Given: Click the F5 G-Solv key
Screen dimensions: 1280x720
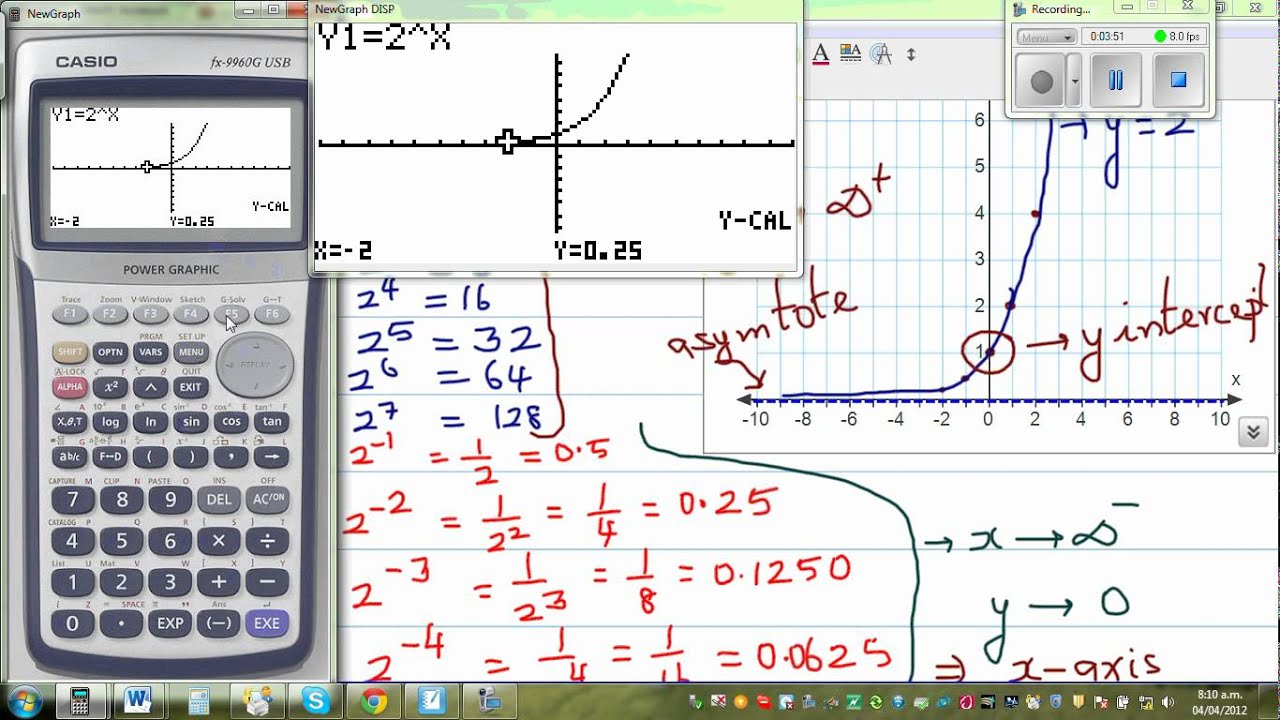Looking at the screenshot, I should pos(231,314).
